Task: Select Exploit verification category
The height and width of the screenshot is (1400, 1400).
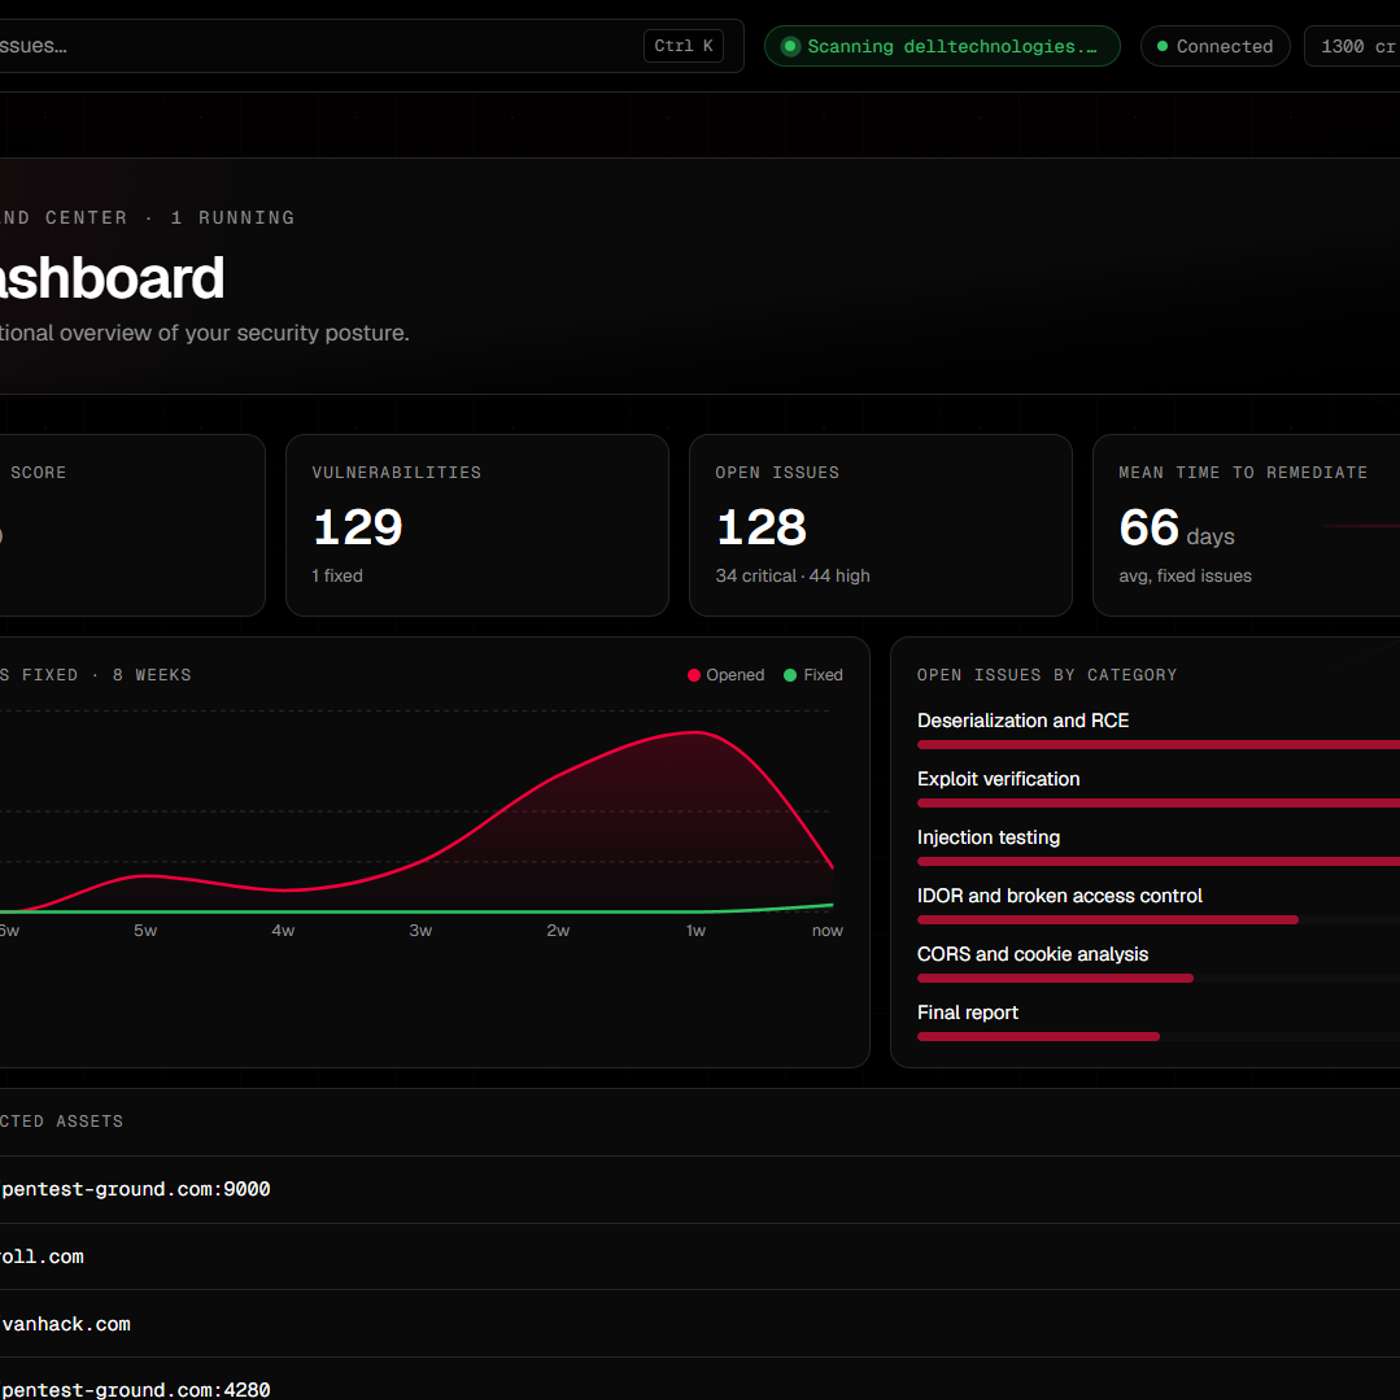Action: point(998,779)
